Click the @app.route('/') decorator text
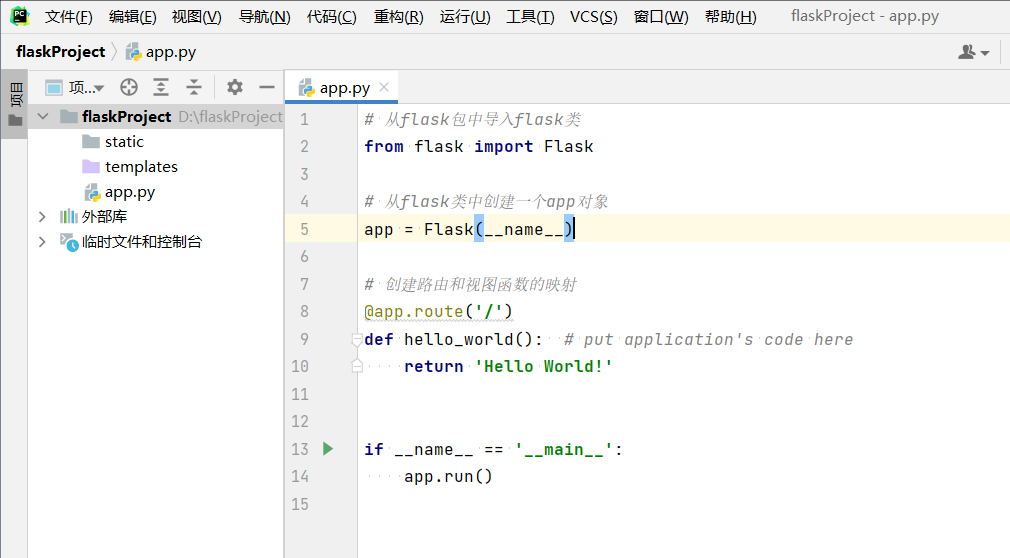The image size is (1010, 558). pyautogui.click(x=438, y=312)
